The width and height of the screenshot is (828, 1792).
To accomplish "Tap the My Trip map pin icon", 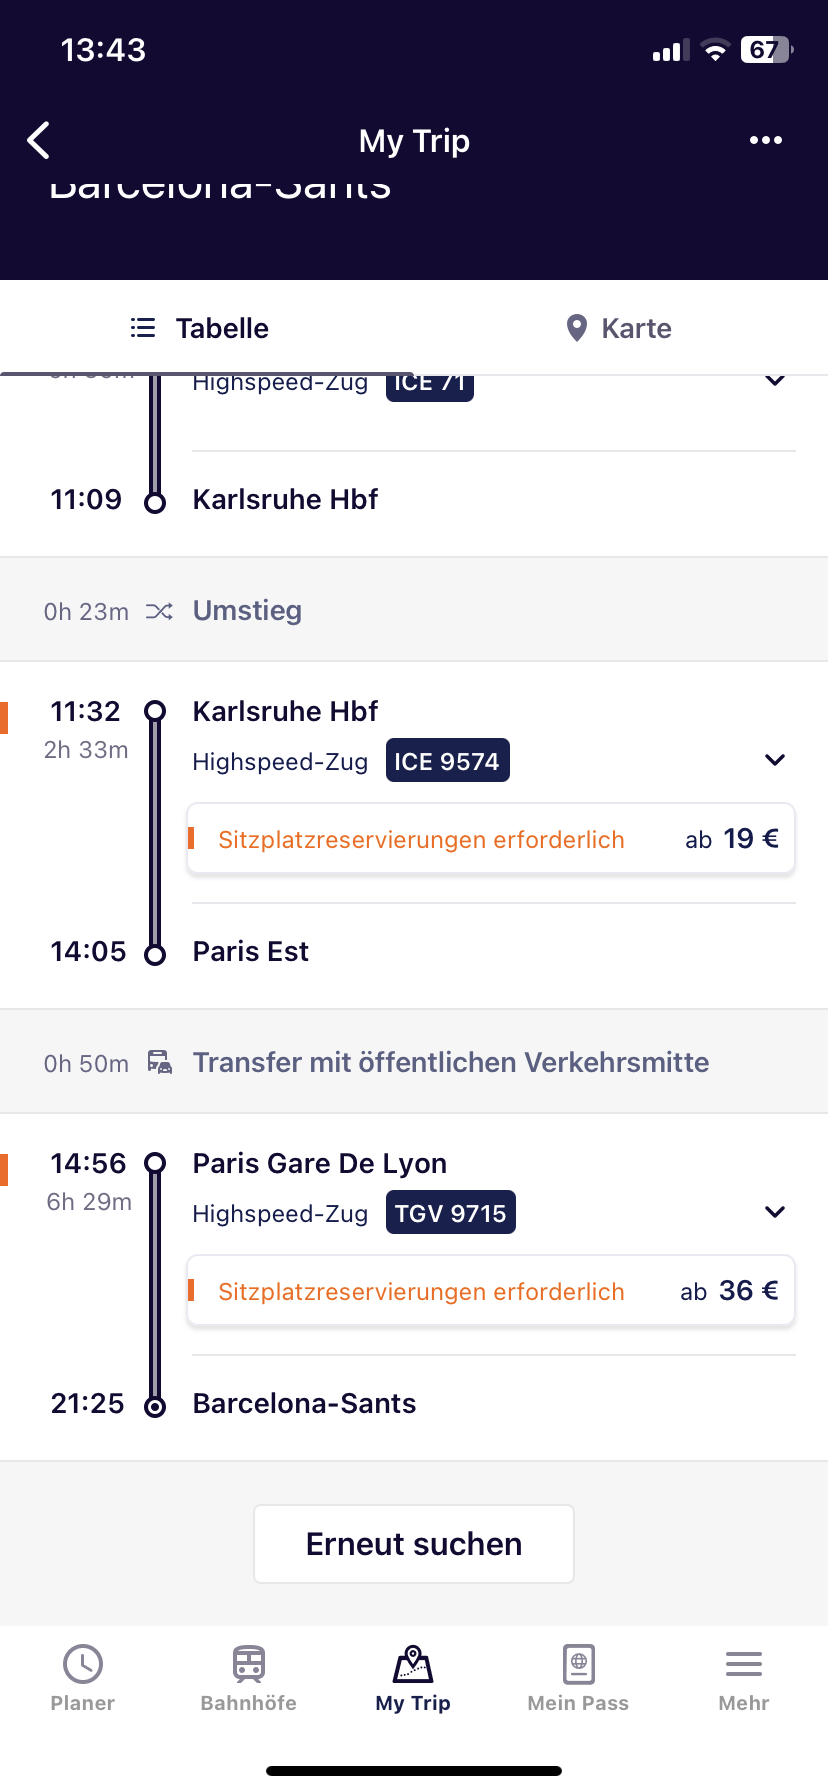I will 413,1664.
